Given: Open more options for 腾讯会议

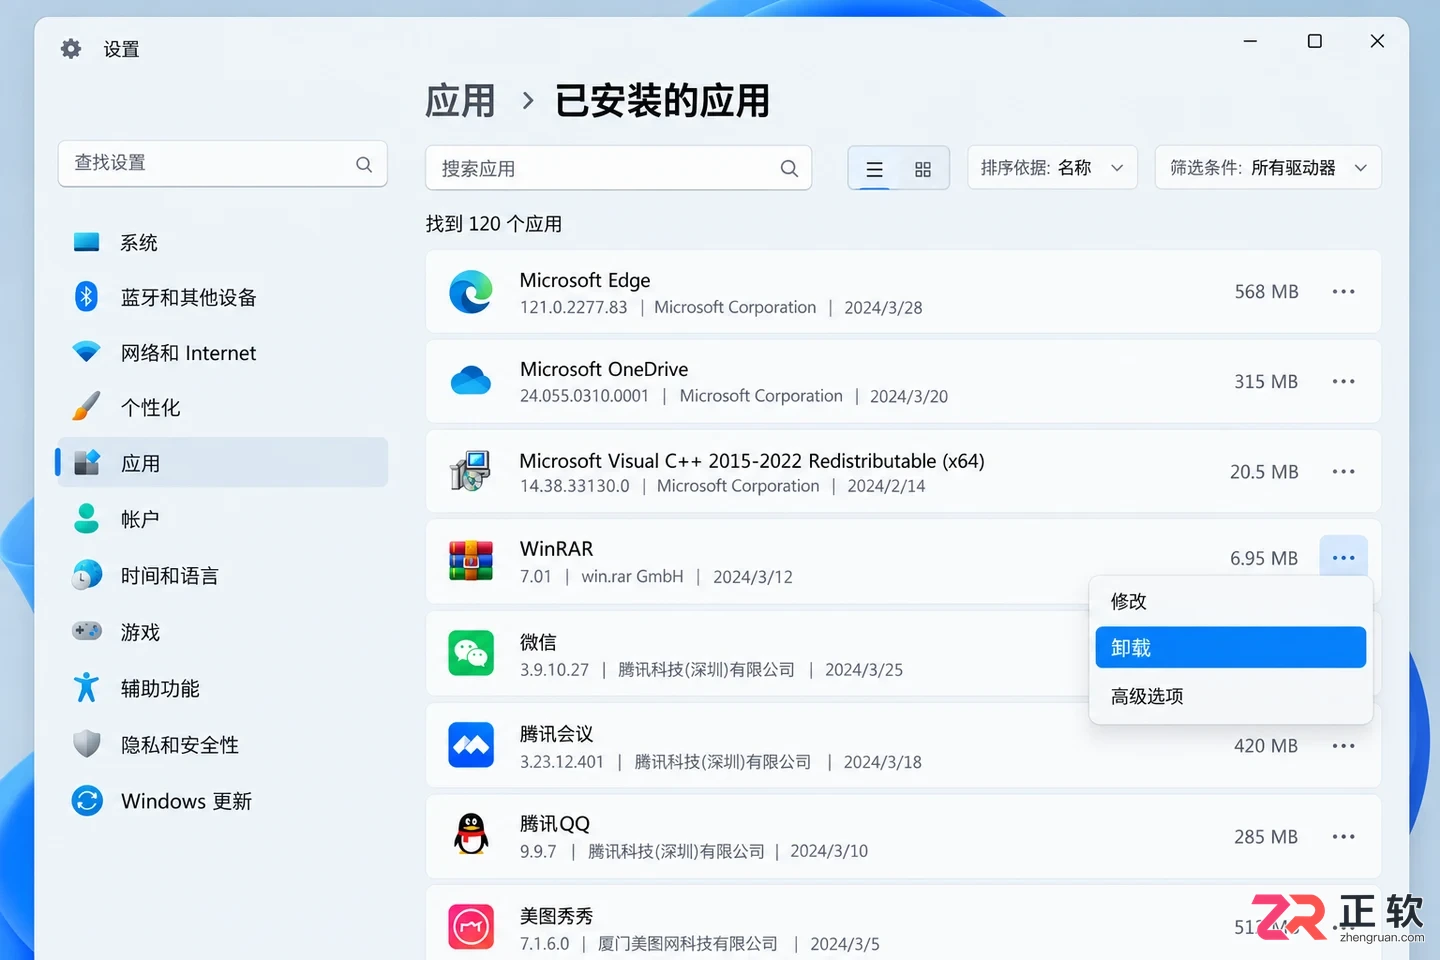Looking at the screenshot, I should 1343,746.
